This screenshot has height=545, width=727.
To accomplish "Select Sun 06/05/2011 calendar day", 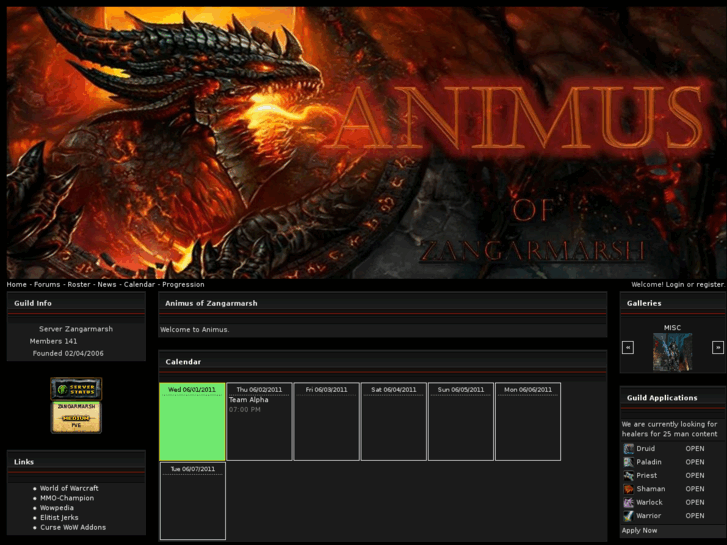I will click(461, 421).
